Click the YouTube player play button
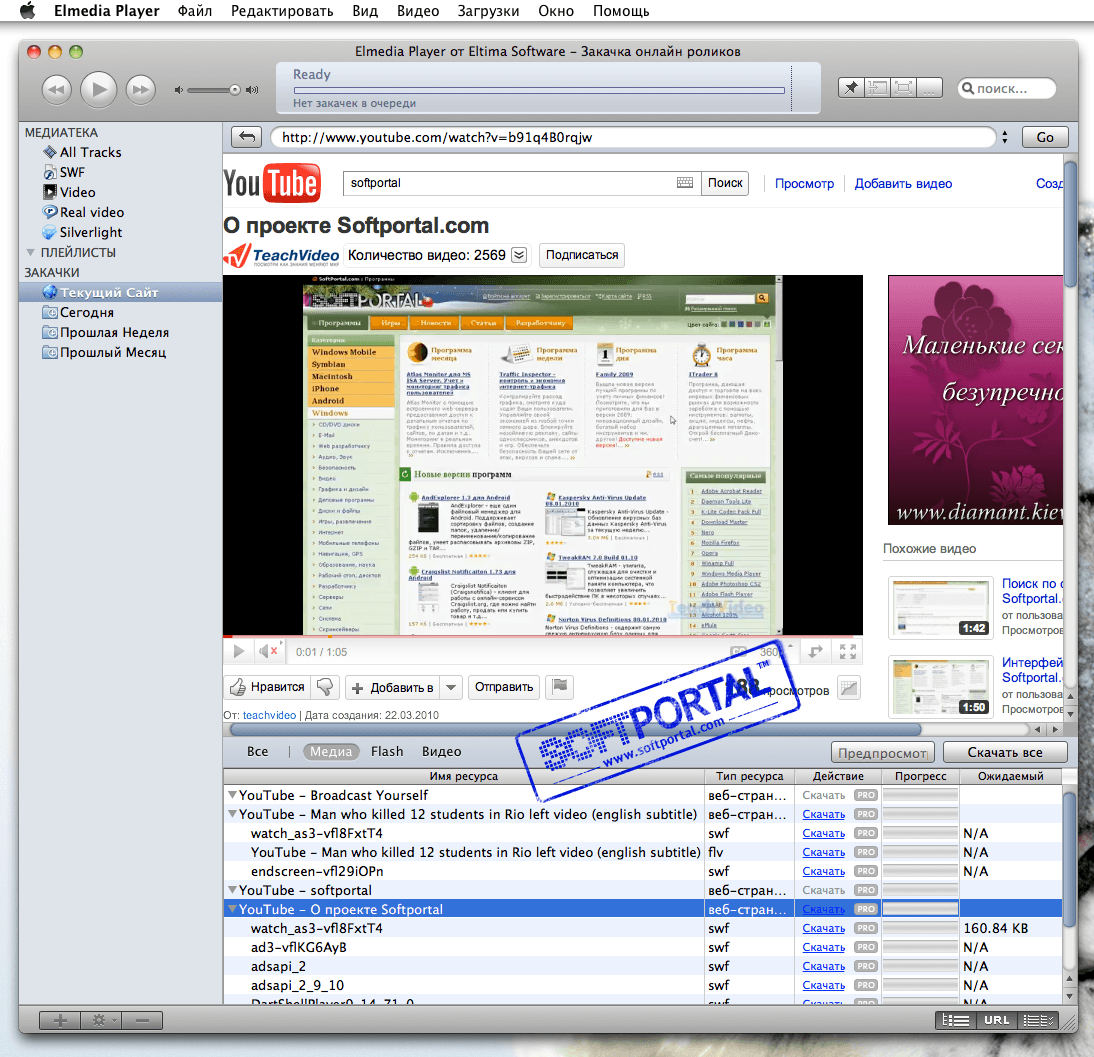The height and width of the screenshot is (1057, 1094). (x=239, y=652)
